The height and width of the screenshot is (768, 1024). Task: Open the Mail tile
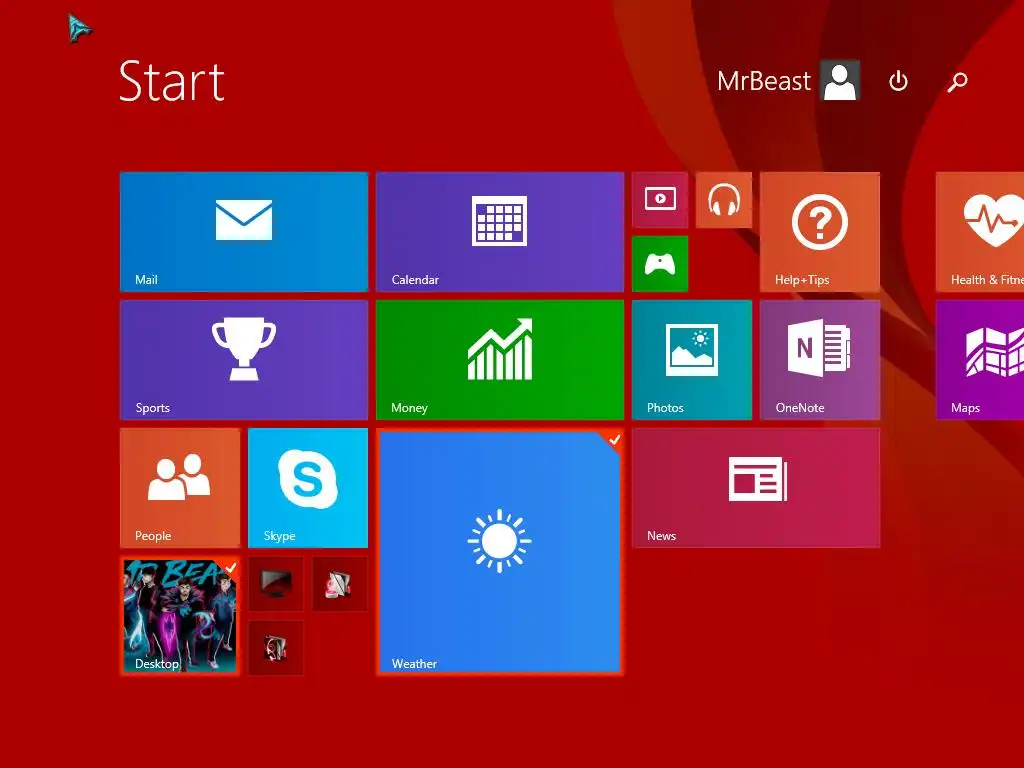pyautogui.click(x=244, y=232)
